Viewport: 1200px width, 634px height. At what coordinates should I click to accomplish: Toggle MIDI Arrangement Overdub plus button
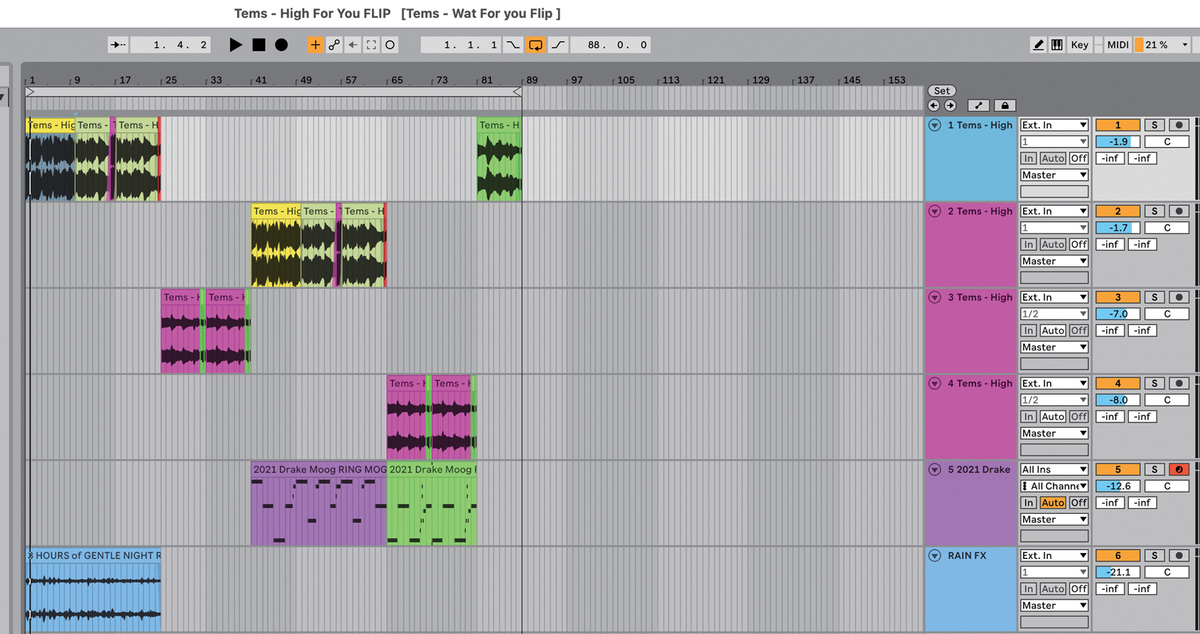pyautogui.click(x=315, y=45)
